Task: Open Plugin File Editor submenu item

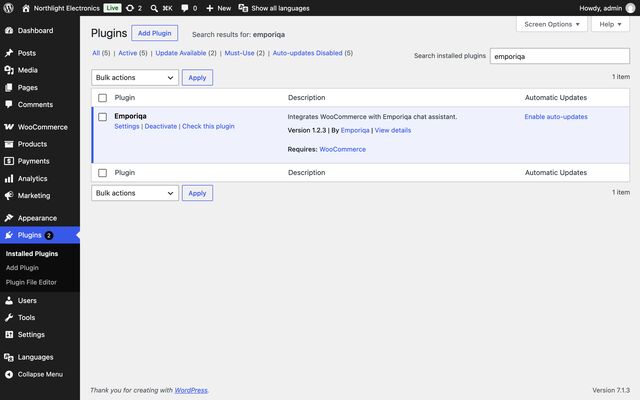Action: [x=31, y=282]
